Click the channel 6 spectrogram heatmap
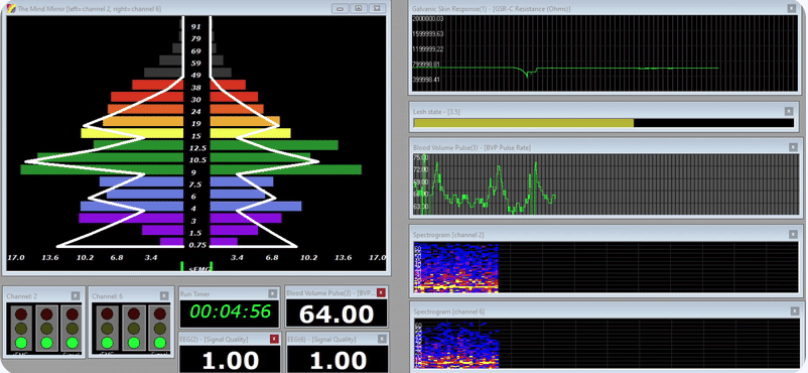808x373 pixels. 456,344
